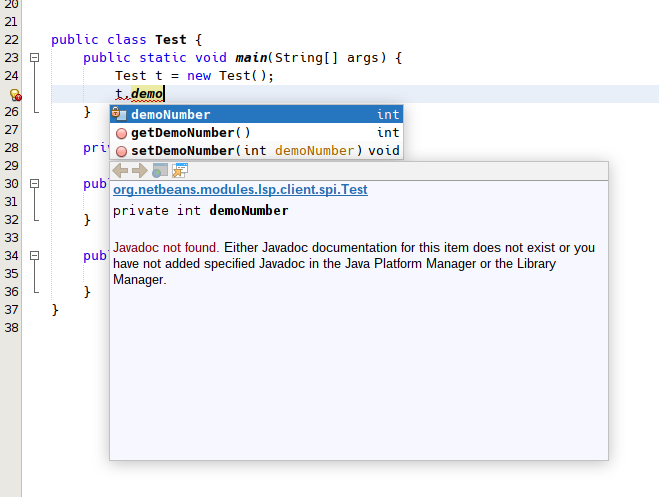659x497 pixels.
Task: Select demoNumber completion item
Action: (256, 114)
